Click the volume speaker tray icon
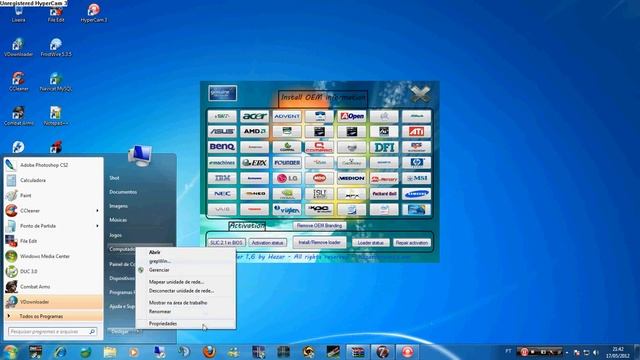The width and height of the screenshot is (640, 360). [596, 352]
